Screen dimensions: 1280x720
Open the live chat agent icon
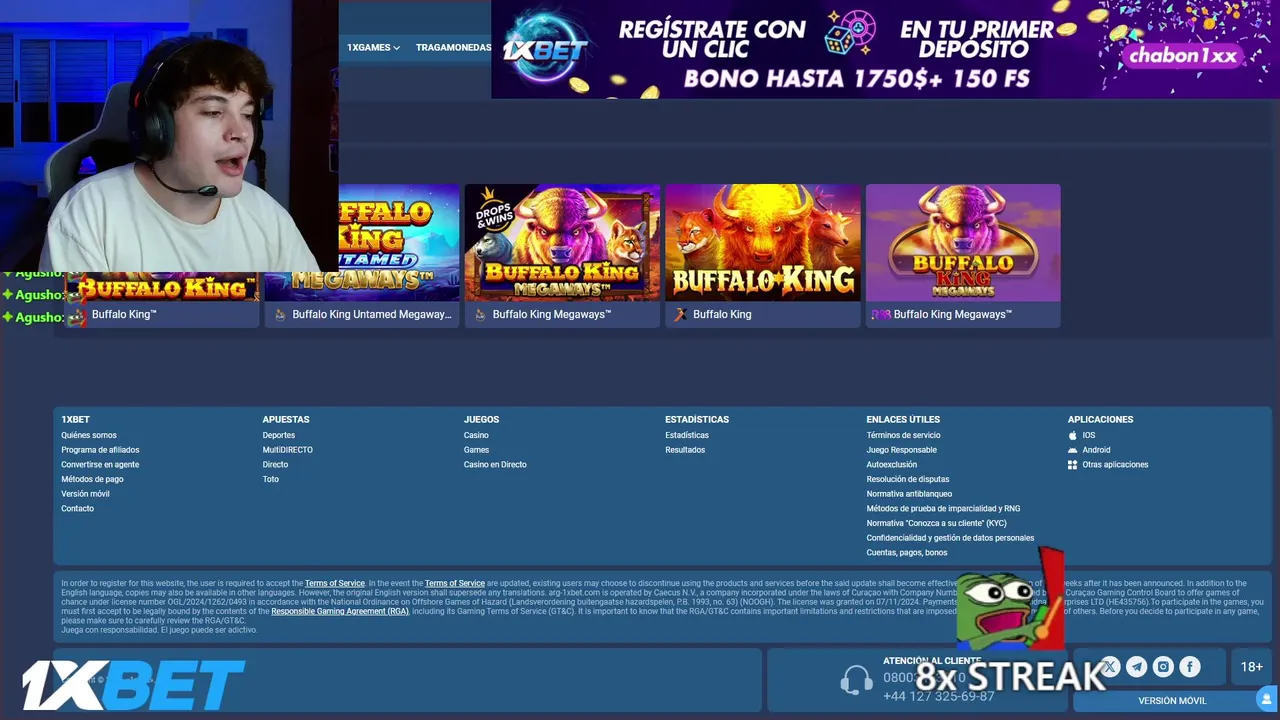click(x=1267, y=697)
